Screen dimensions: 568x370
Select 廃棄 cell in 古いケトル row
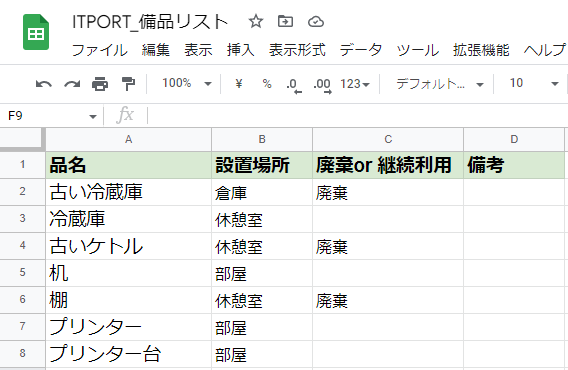[388, 246]
